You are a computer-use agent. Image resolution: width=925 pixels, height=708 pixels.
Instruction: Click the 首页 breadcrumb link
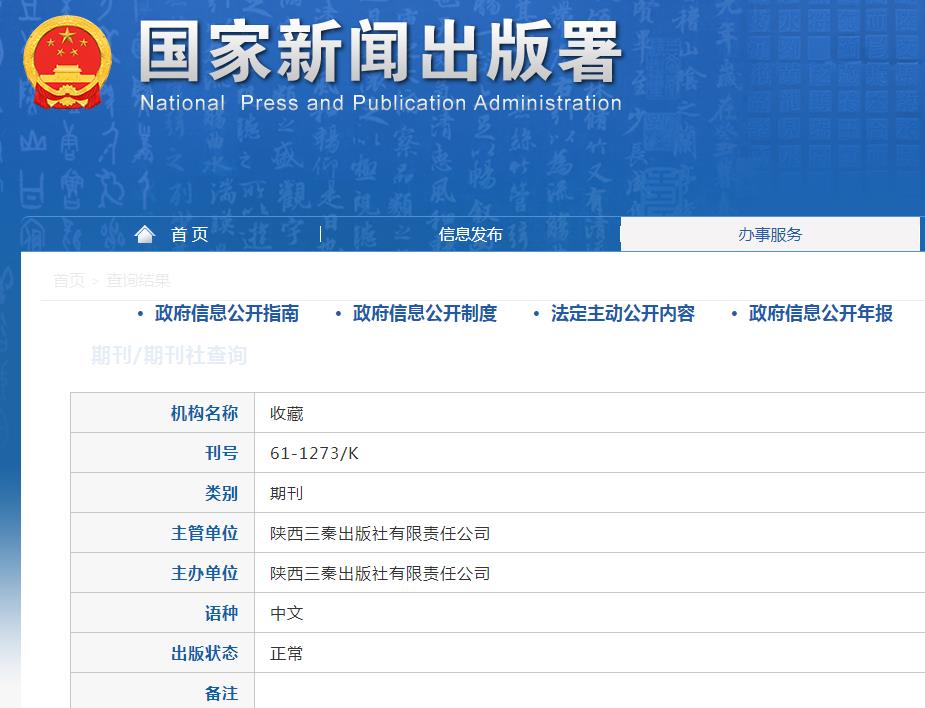click(x=69, y=281)
